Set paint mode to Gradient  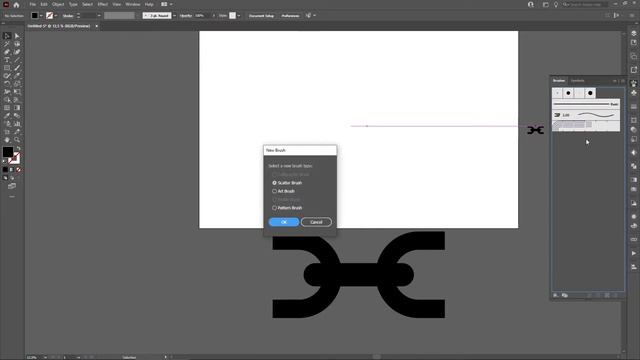click(12, 170)
